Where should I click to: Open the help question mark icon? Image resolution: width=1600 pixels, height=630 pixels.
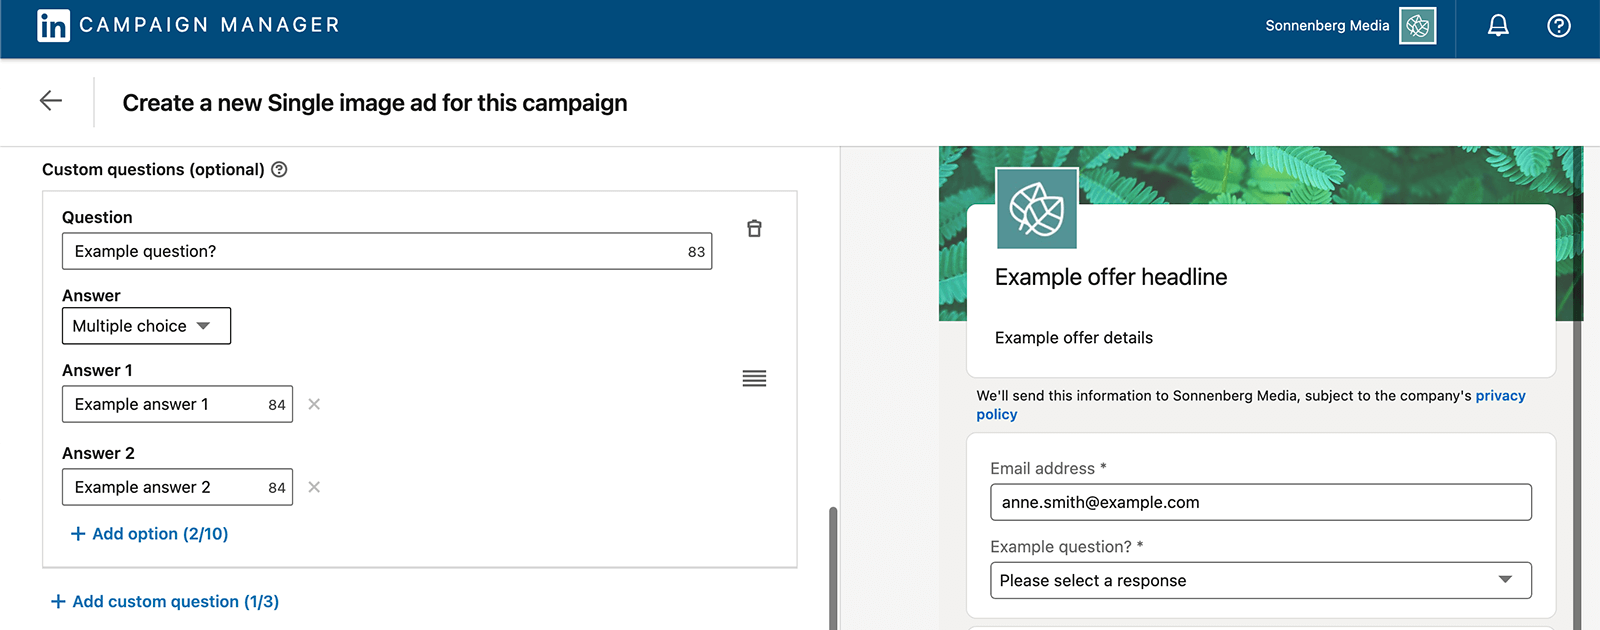coord(1559,26)
